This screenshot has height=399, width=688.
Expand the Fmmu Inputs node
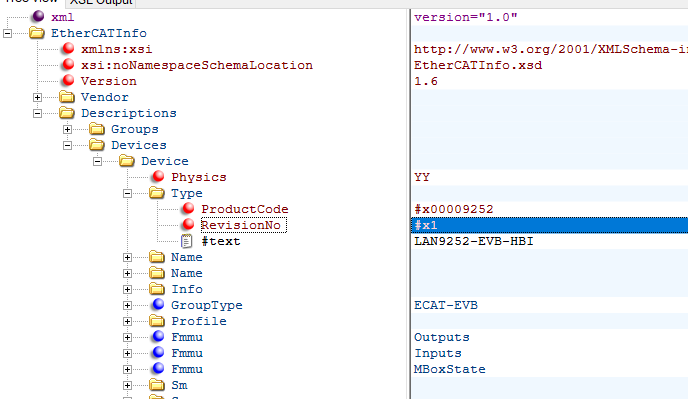click(x=127, y=353)
